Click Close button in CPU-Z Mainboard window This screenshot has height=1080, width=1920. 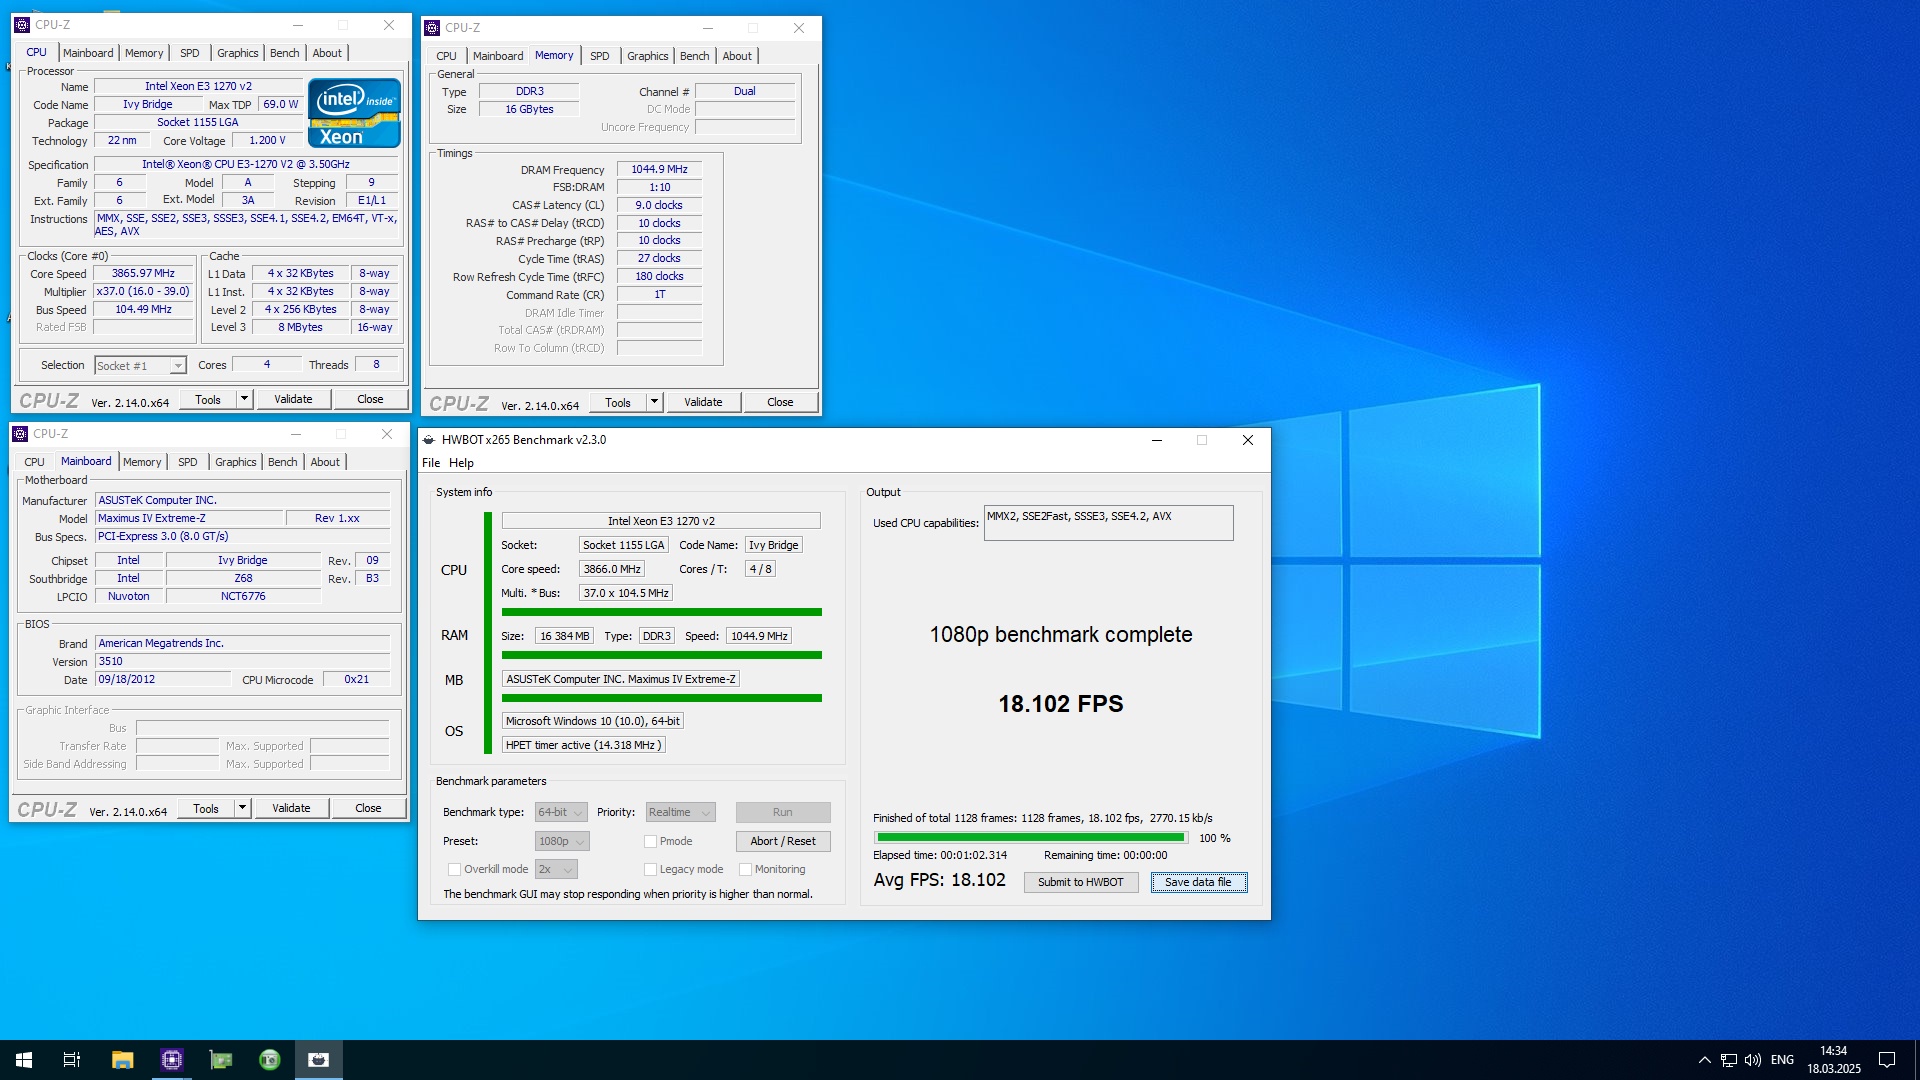(x=368, y=808)
